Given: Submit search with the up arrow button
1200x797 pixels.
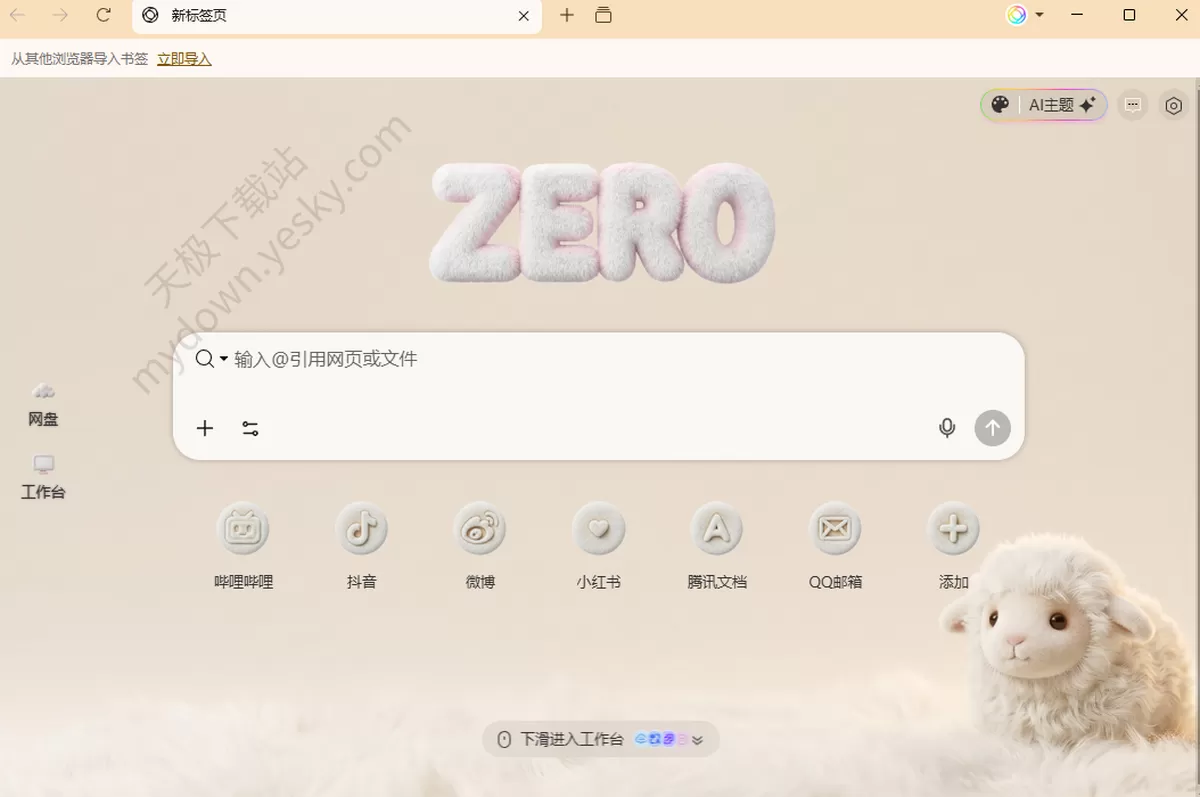Looking at the screenshot, I should point(993,428).
